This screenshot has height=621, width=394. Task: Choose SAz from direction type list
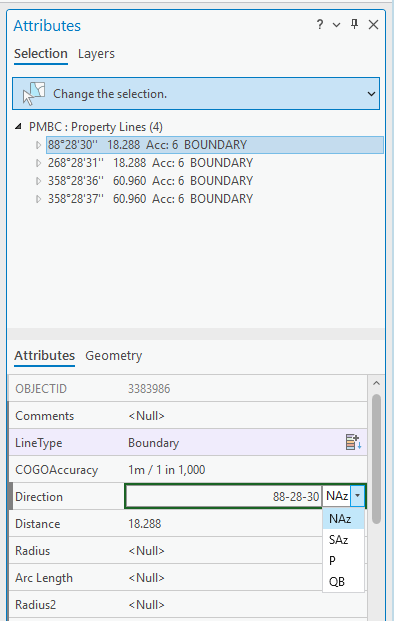click(343, 539)
